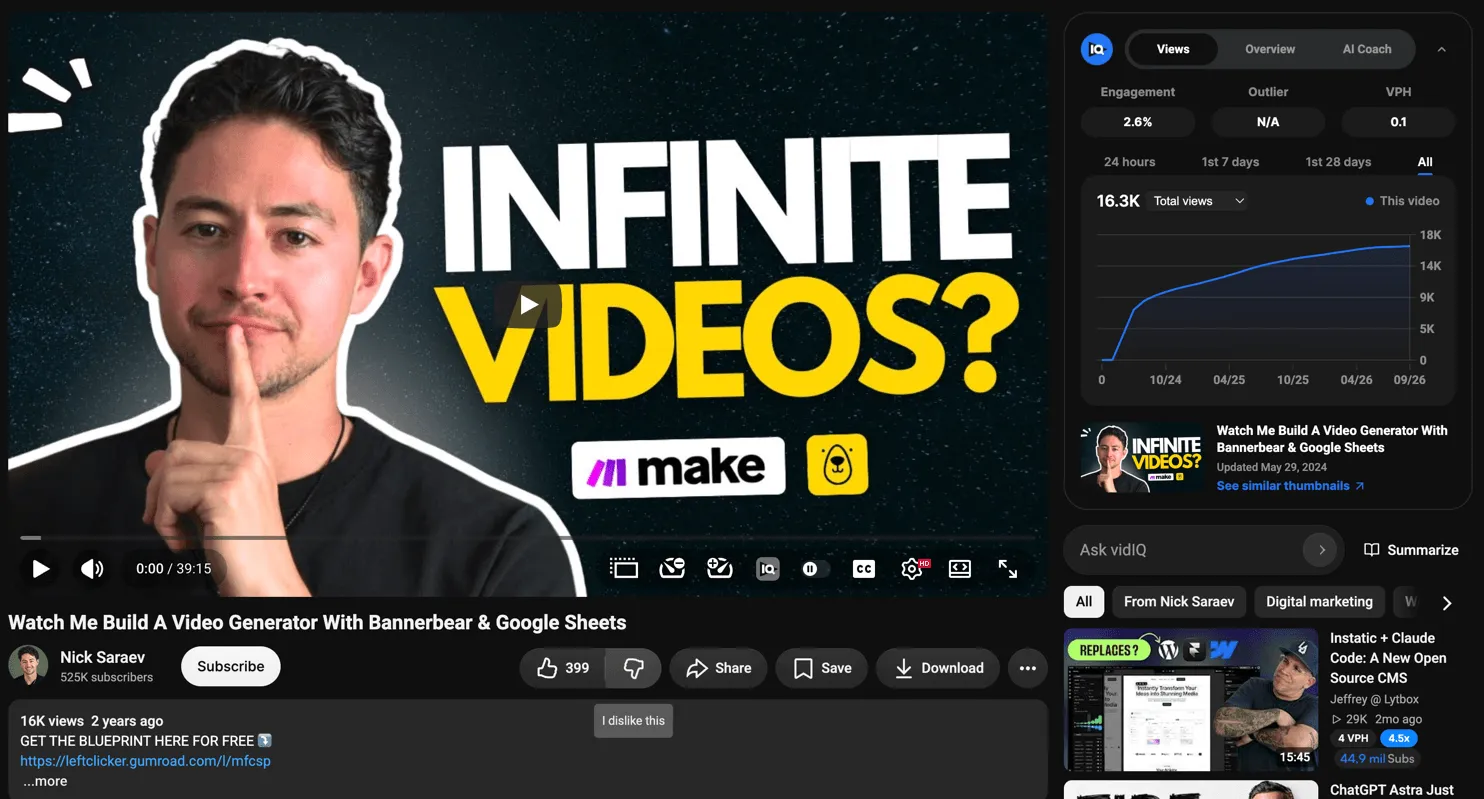The width and height of the screenshot is (1484, 799).
Task: Filter by From Nick Saraev chip
Action: [1179, 601]
